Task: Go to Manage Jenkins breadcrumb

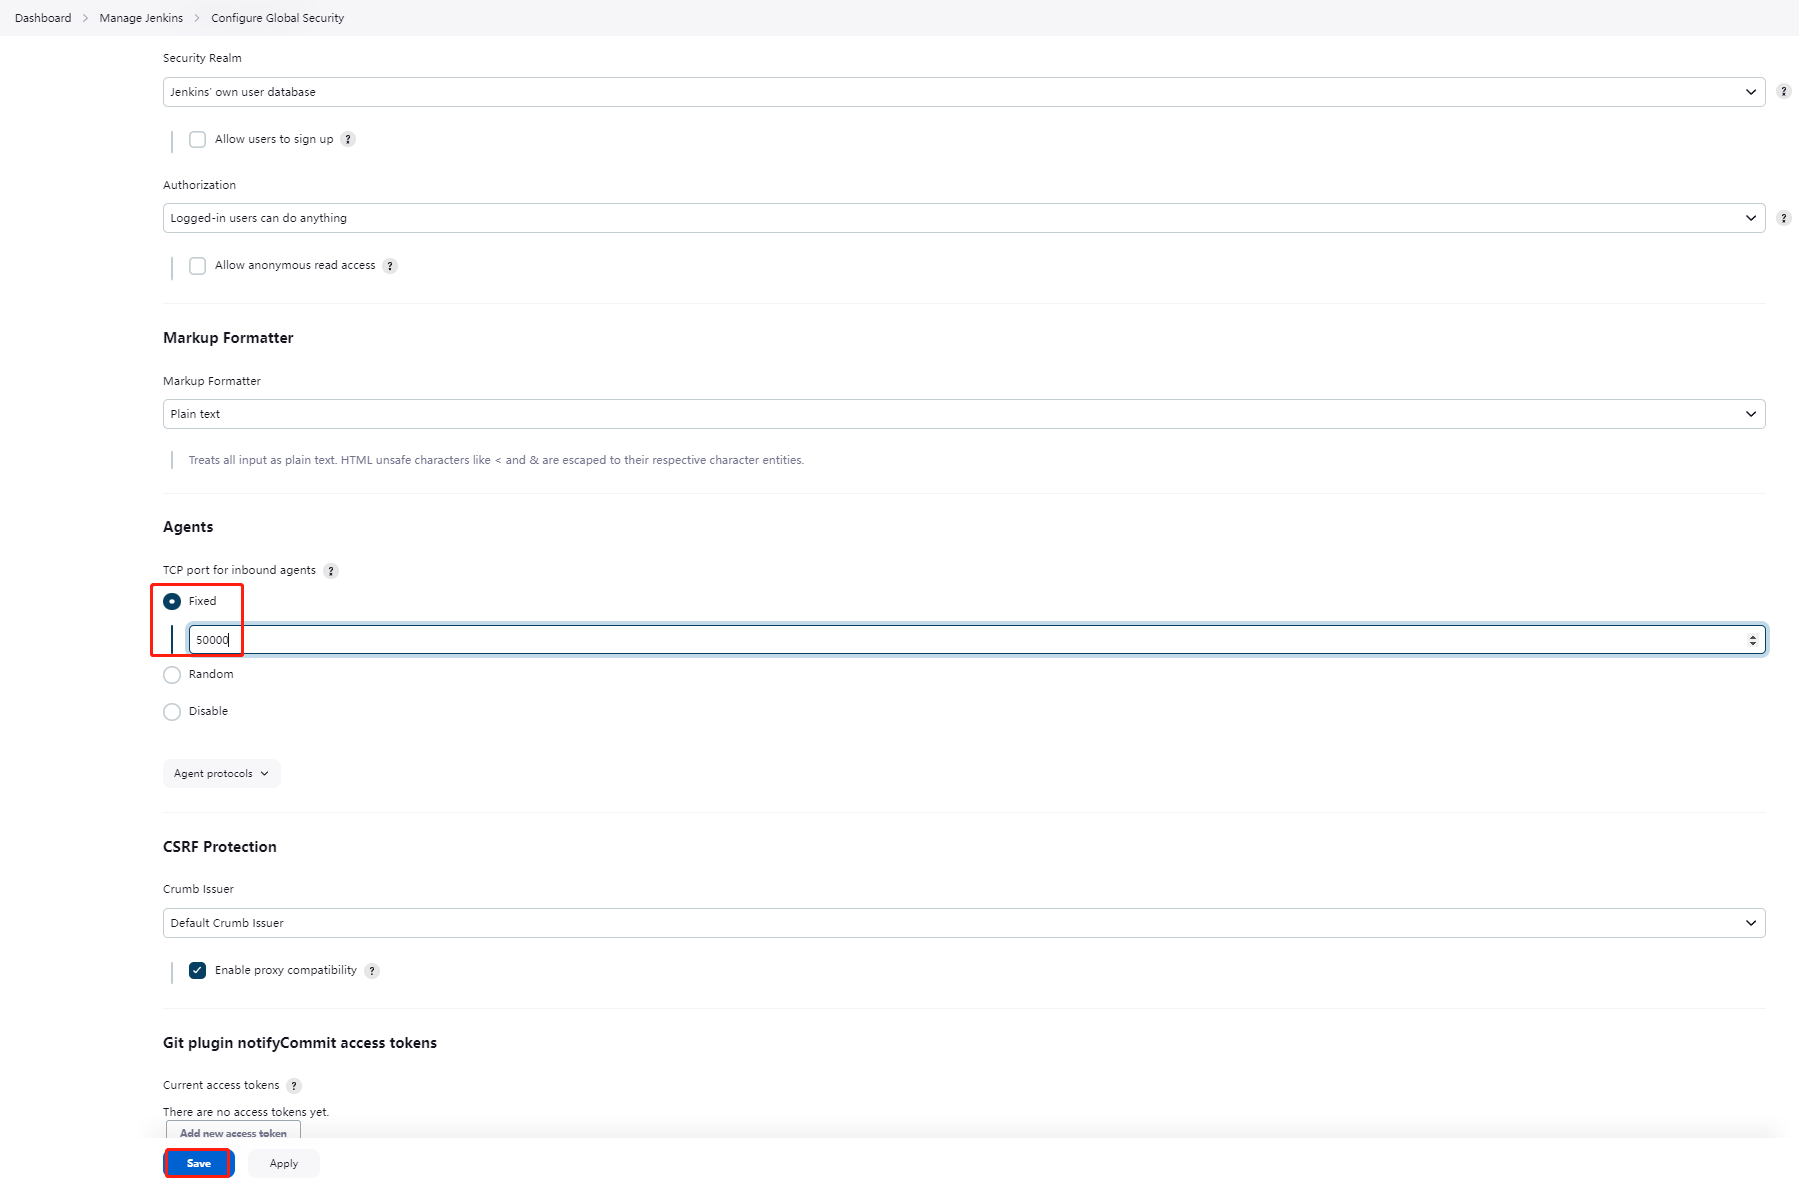Action: [x=141, y=18]
